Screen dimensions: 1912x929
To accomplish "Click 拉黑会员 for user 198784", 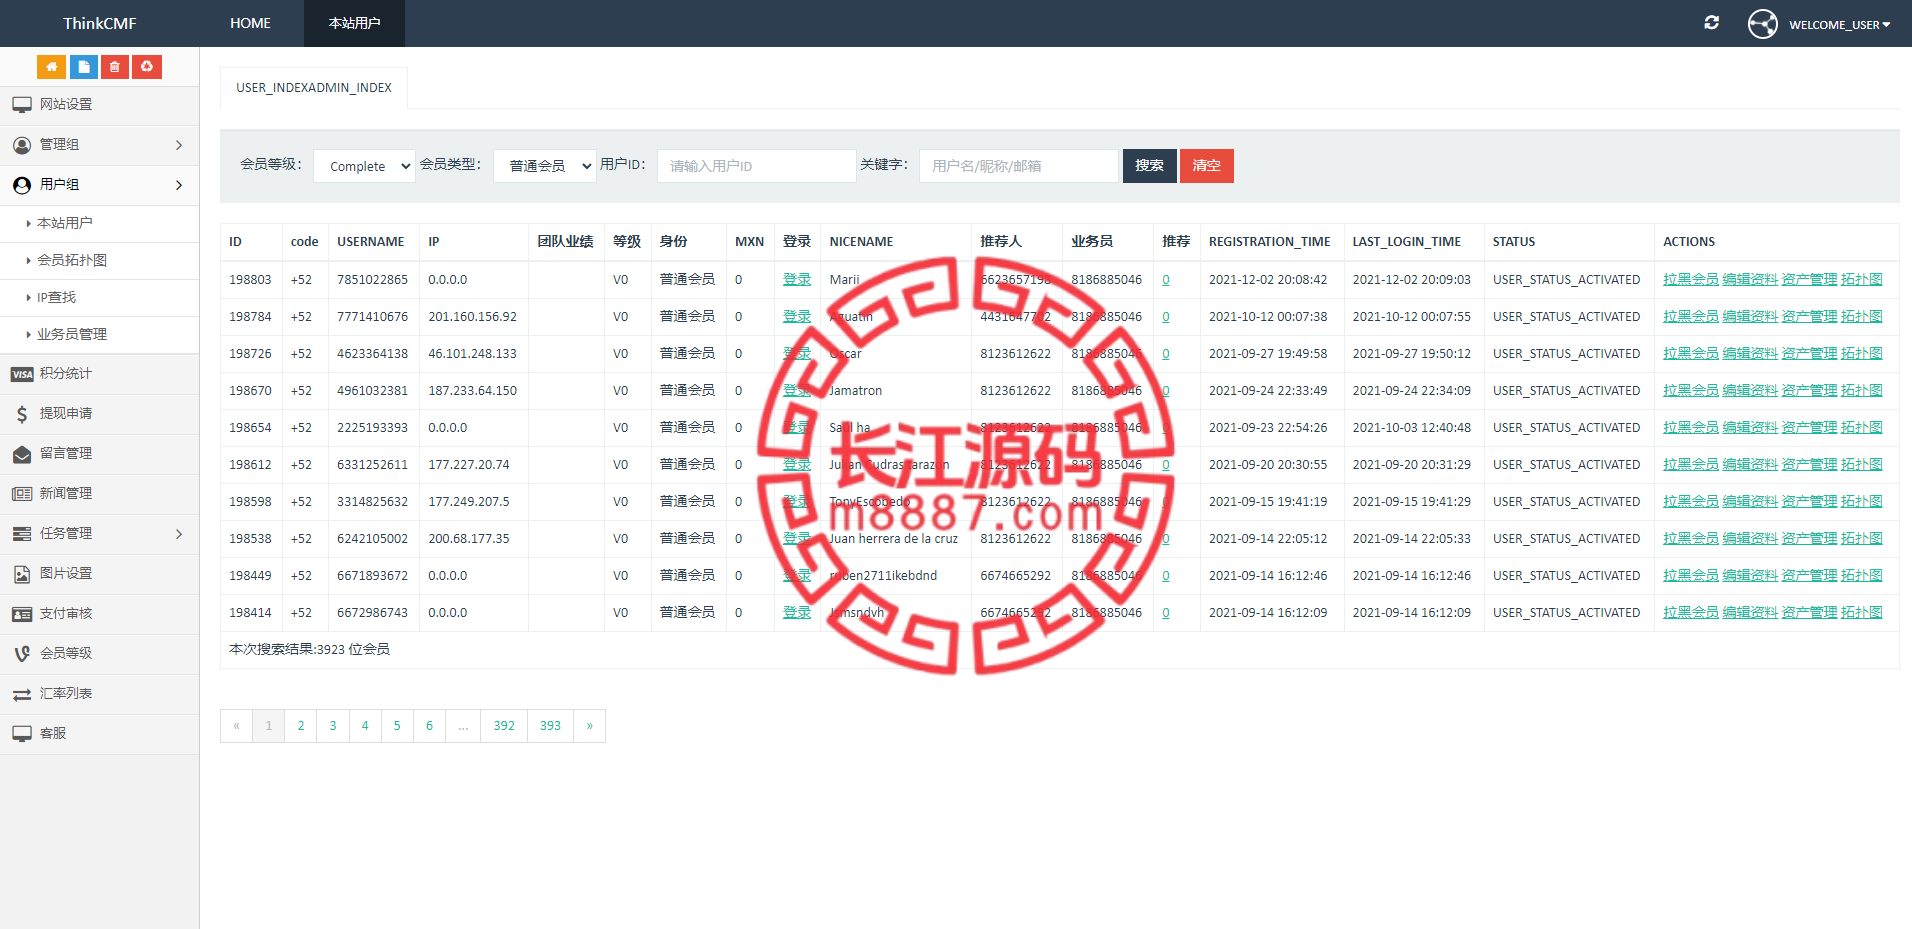I will coord(1690,317).
